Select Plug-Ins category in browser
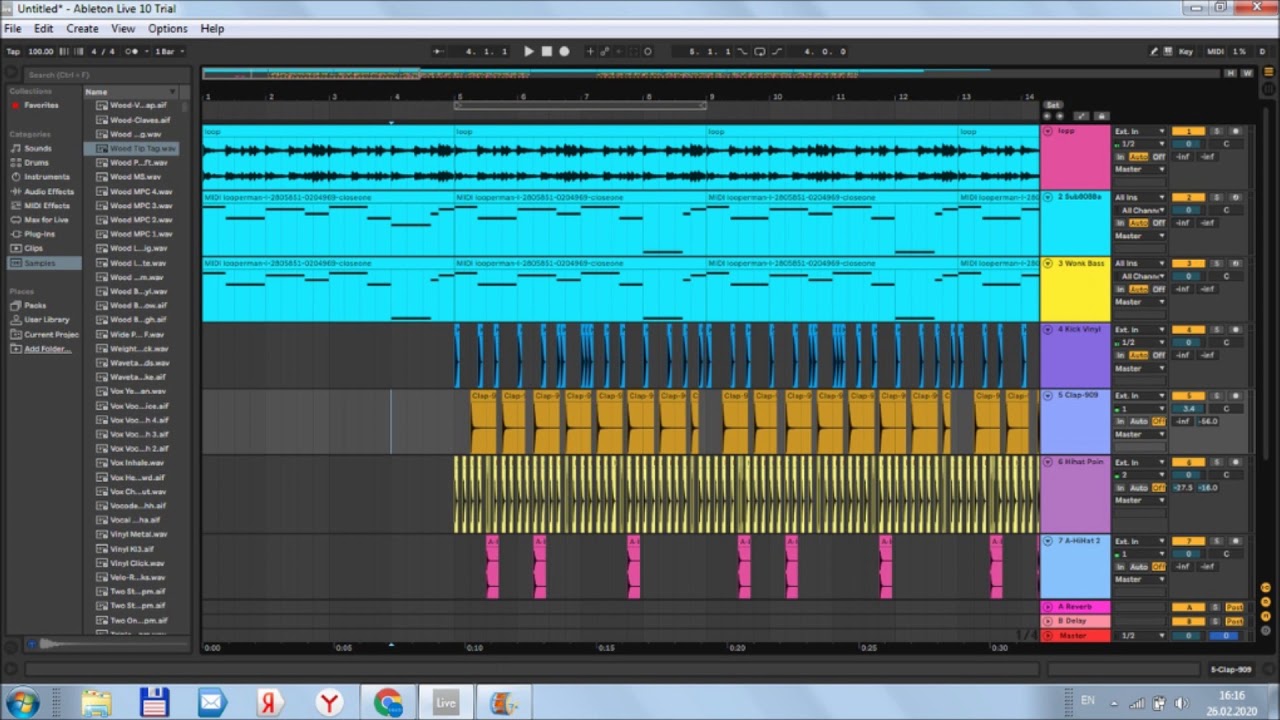This screenshot has width=1280, height=720. click(x=40, y=234)
